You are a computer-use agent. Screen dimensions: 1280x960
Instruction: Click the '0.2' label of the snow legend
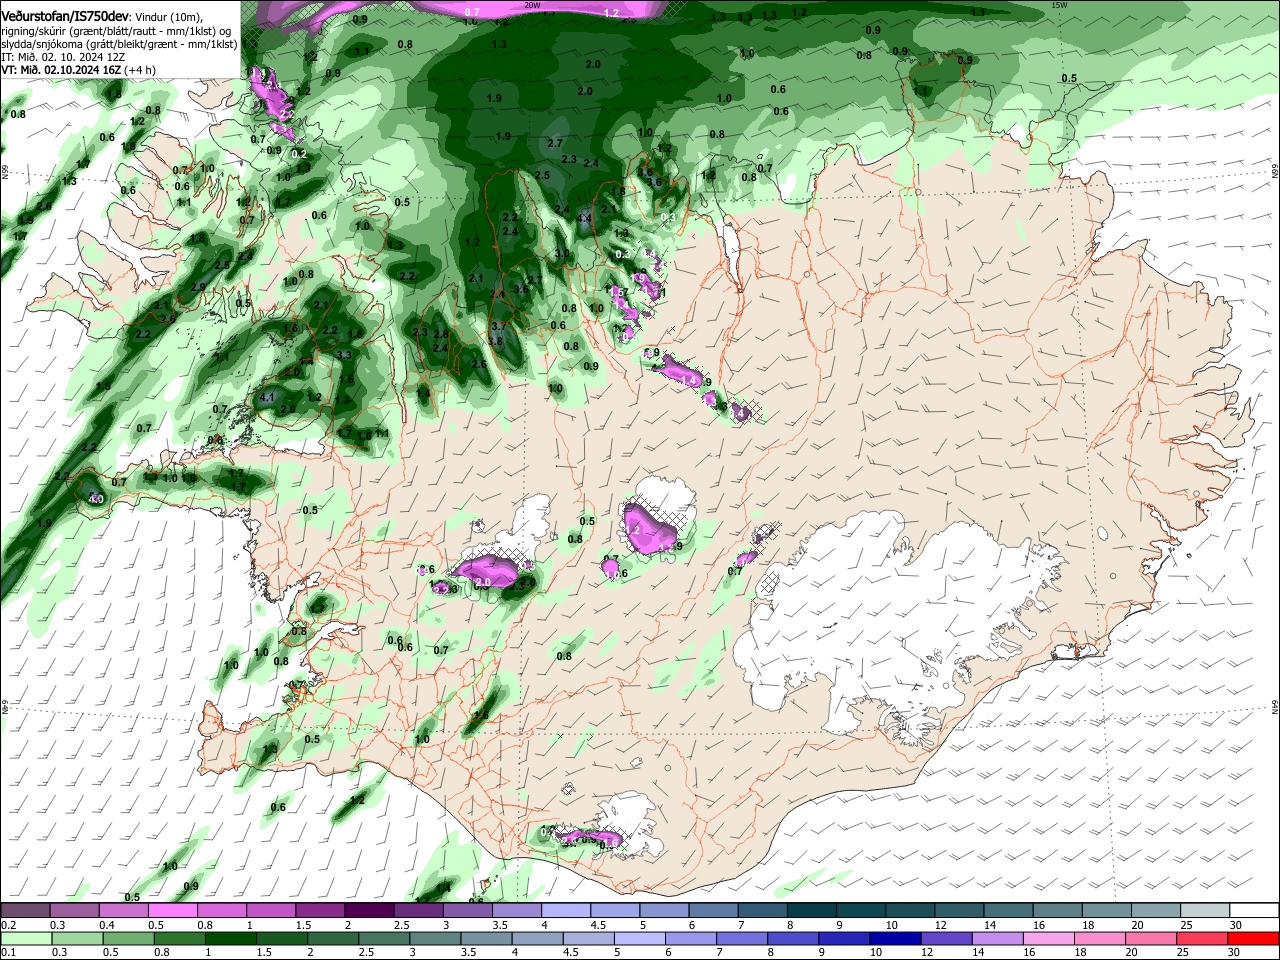pyautogui.click(x=9, y=925)
